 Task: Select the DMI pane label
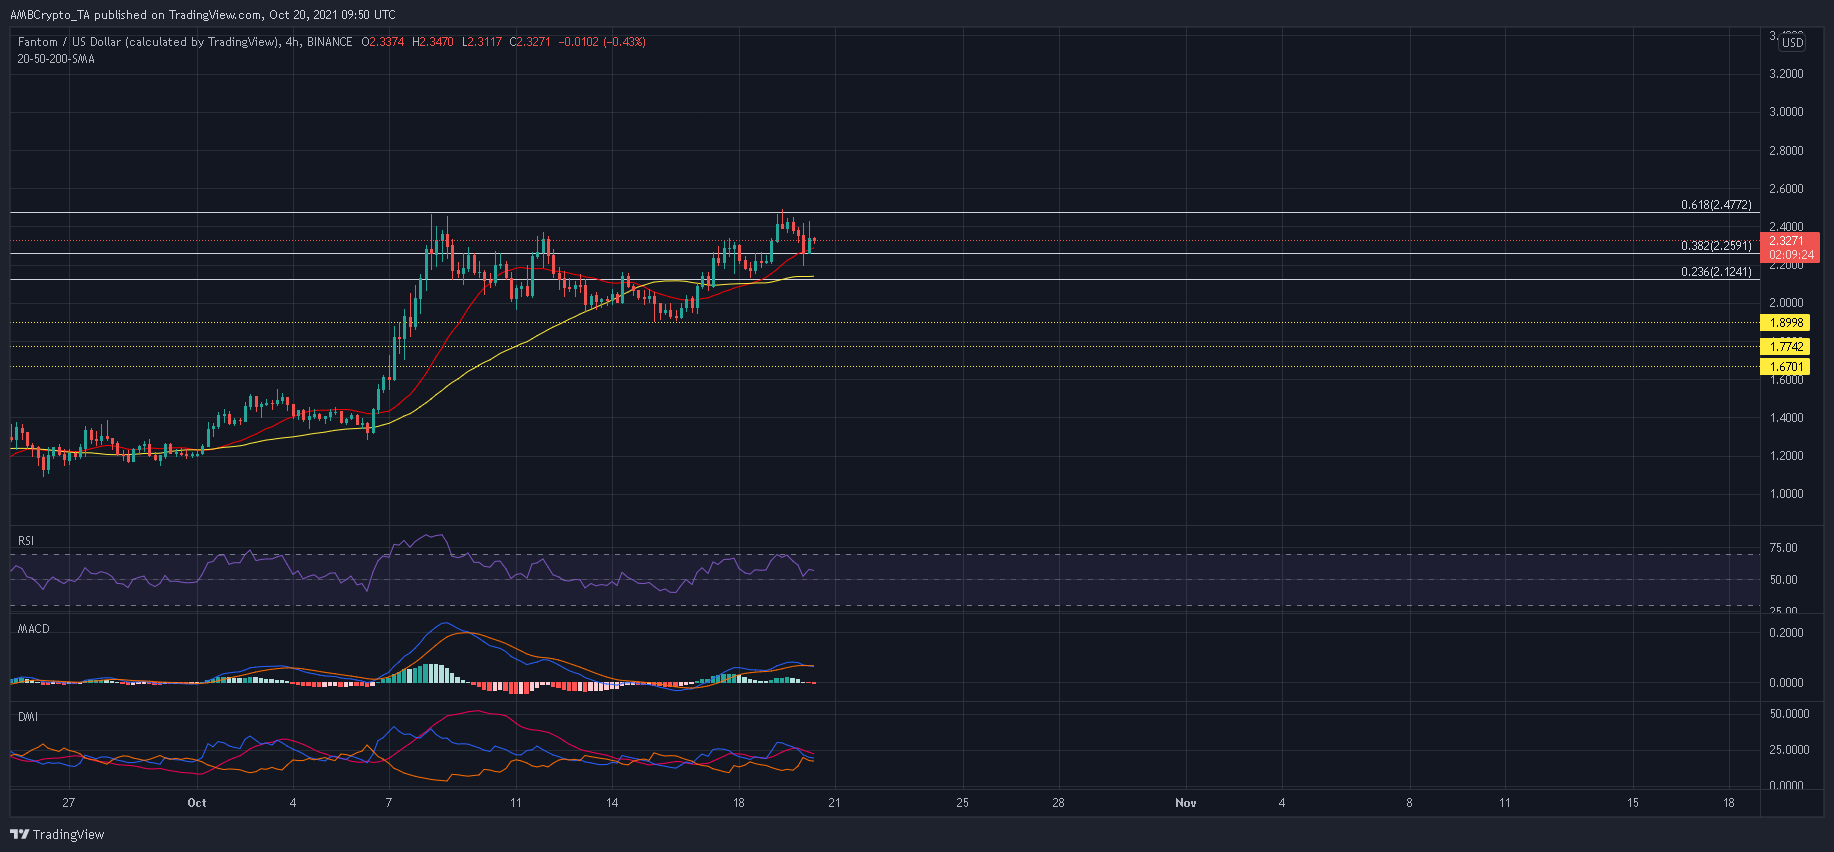tap(27, 717)
